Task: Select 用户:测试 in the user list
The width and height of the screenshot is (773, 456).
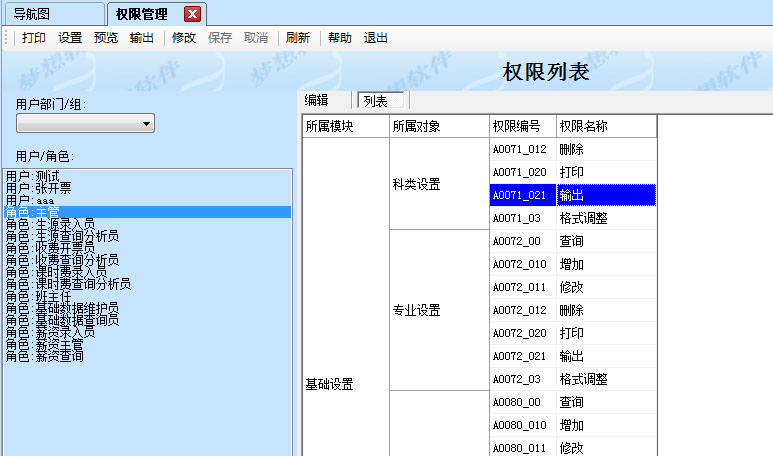Action: point(147,176)
